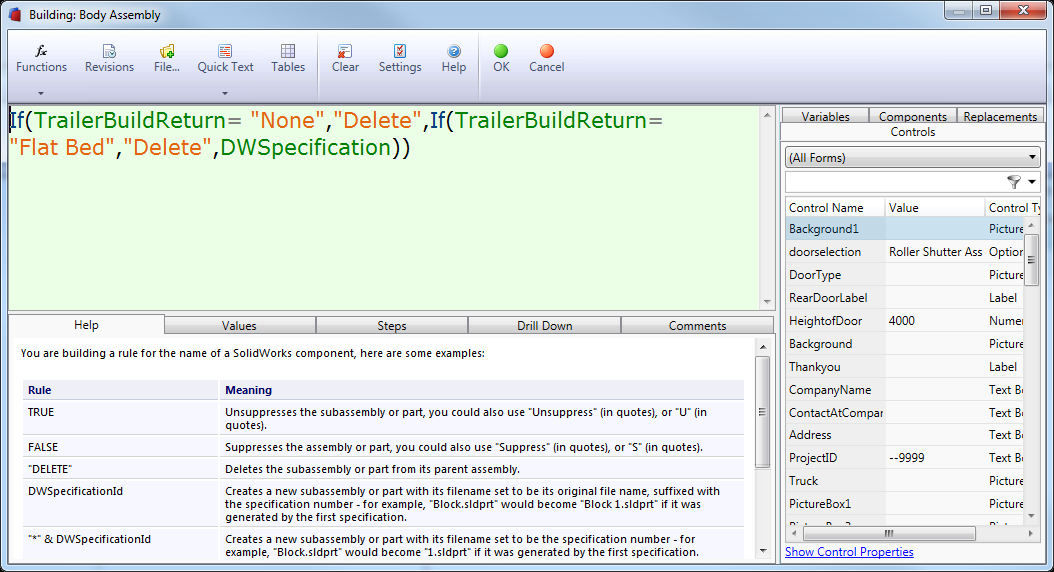Viewport: 1054px width, 572px height.
Task: Switch to the Values tab
Action: [239, 325]
